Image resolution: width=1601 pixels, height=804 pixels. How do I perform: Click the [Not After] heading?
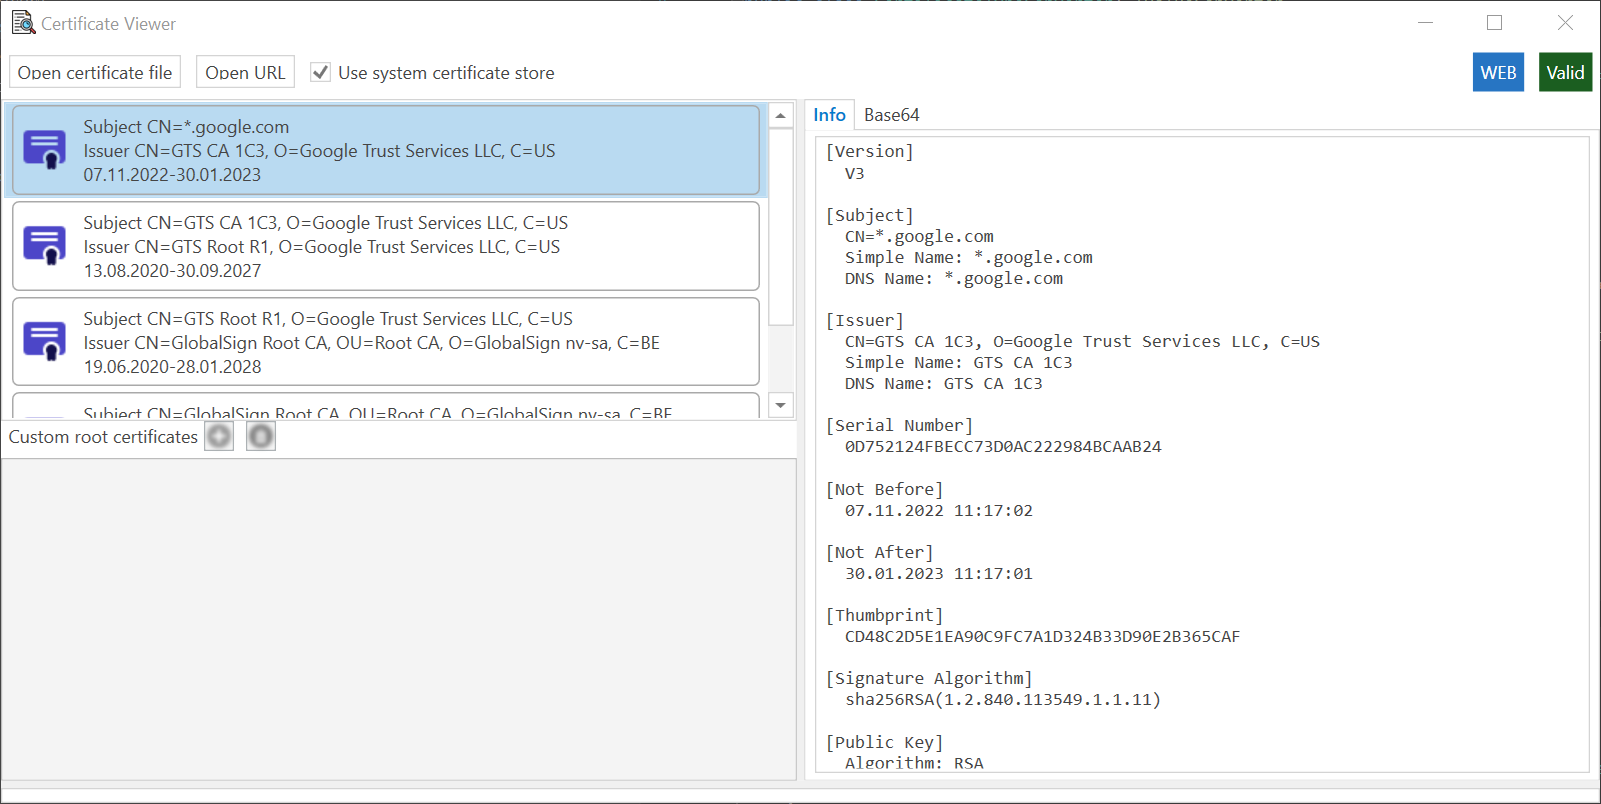(879, 553)
